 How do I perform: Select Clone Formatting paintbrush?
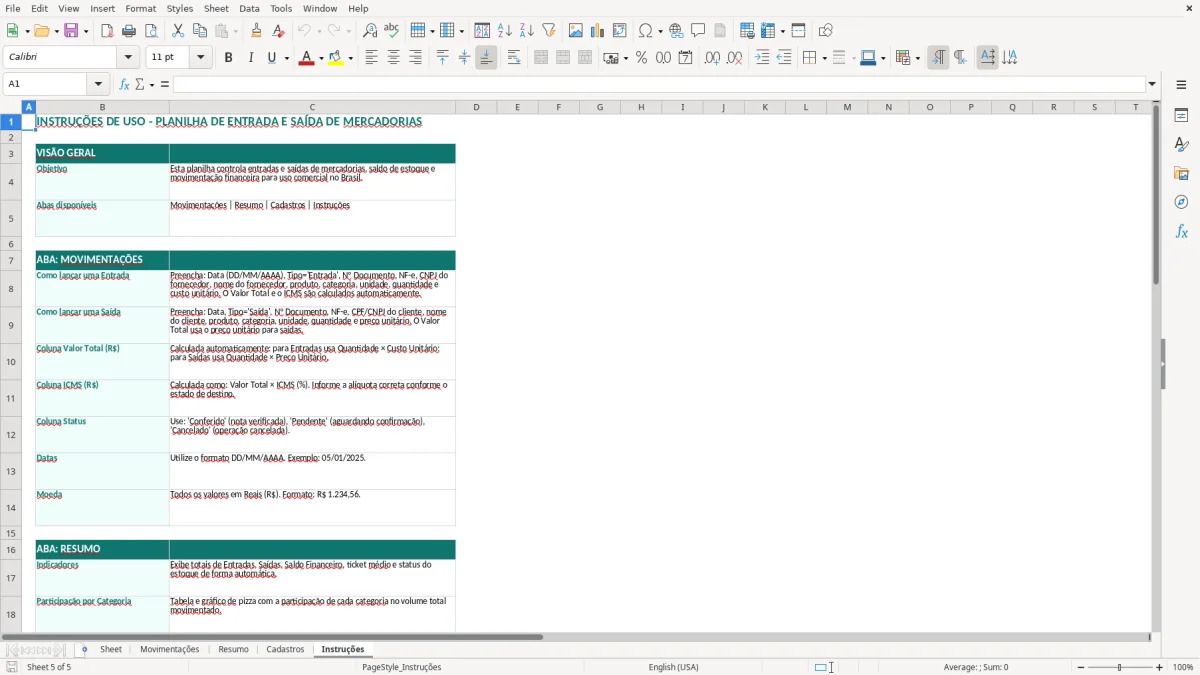tap(257, 31)
